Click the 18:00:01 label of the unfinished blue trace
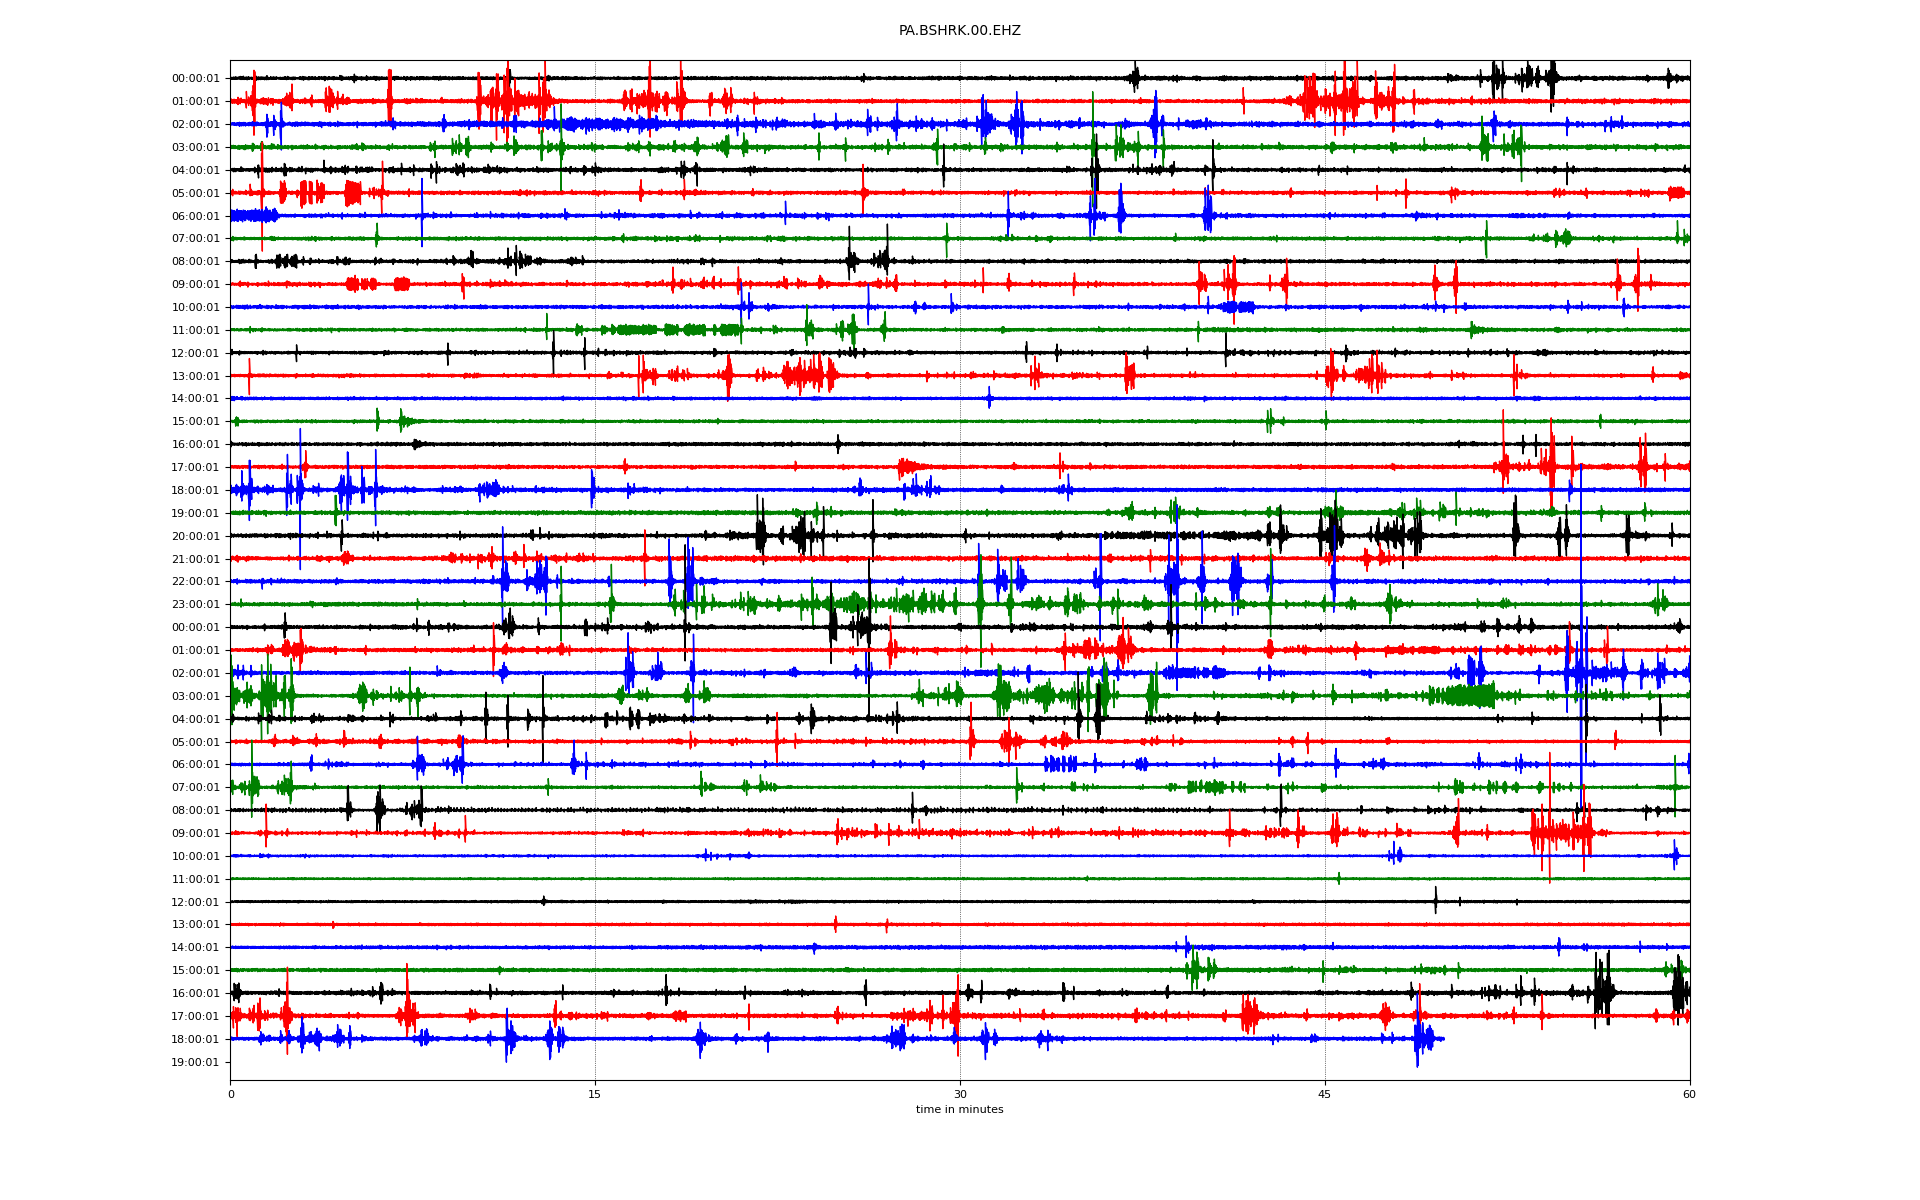This screenshot has height=1200, width=1920. pos(195,1039)
